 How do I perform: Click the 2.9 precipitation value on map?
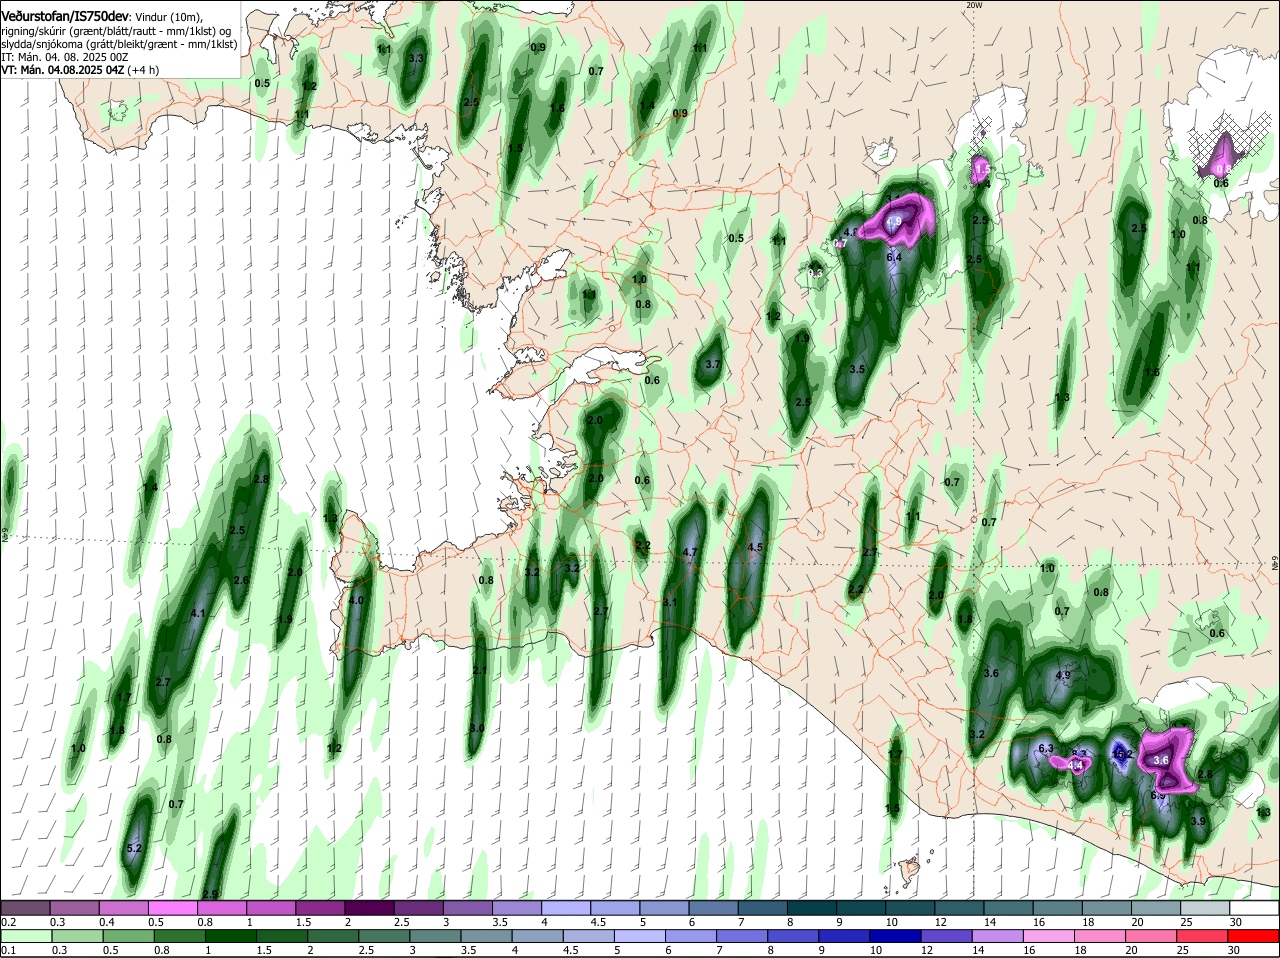(209, 894)
